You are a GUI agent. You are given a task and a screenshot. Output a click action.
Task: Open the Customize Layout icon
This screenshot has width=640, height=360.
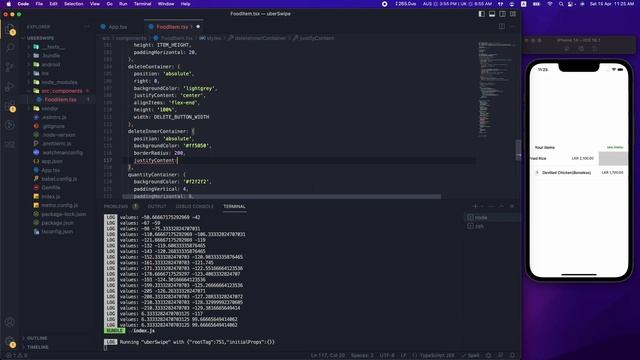click(513, 14)
